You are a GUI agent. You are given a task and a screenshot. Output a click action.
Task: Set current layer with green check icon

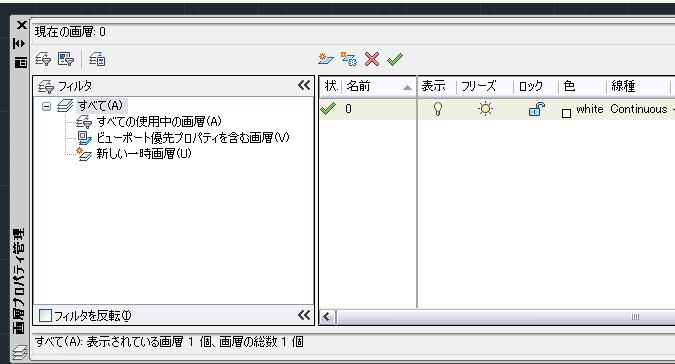pyautogui.click(x=395, y=59)
